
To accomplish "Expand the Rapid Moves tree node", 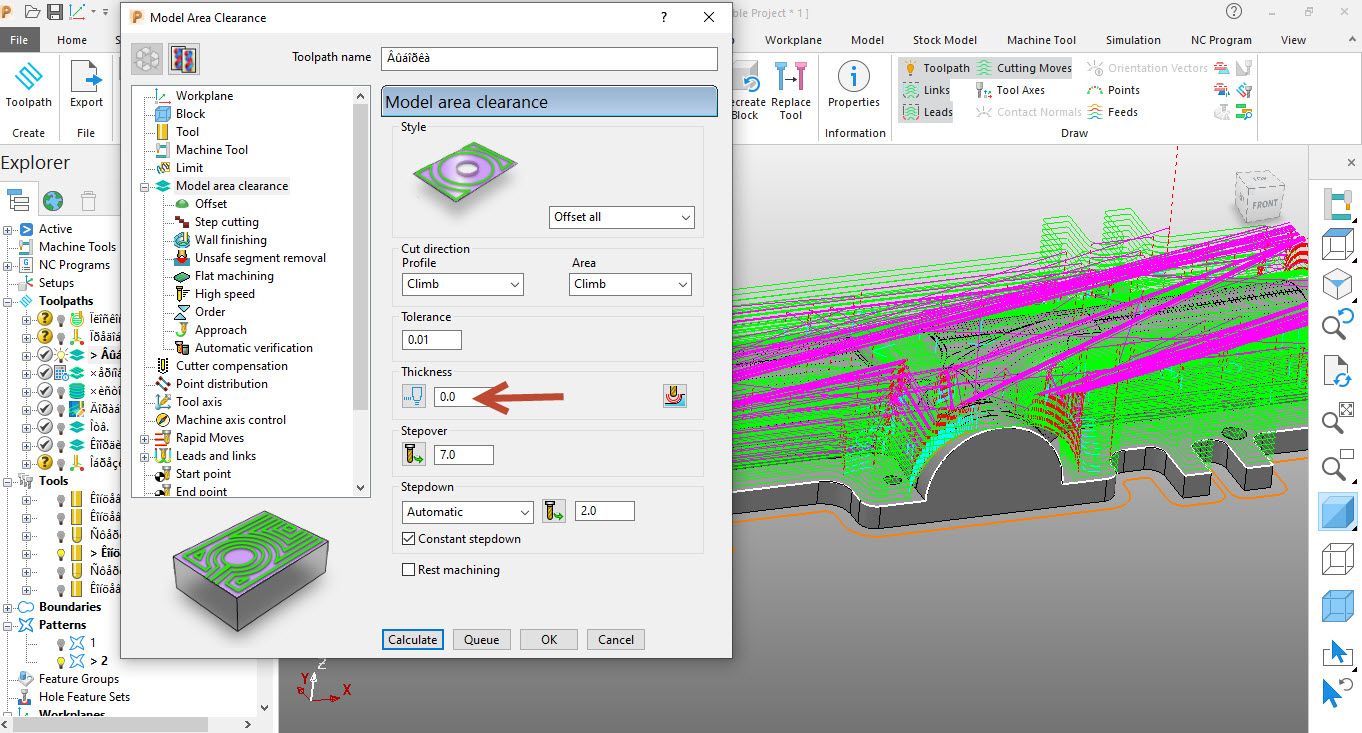I will click(145, 438).
